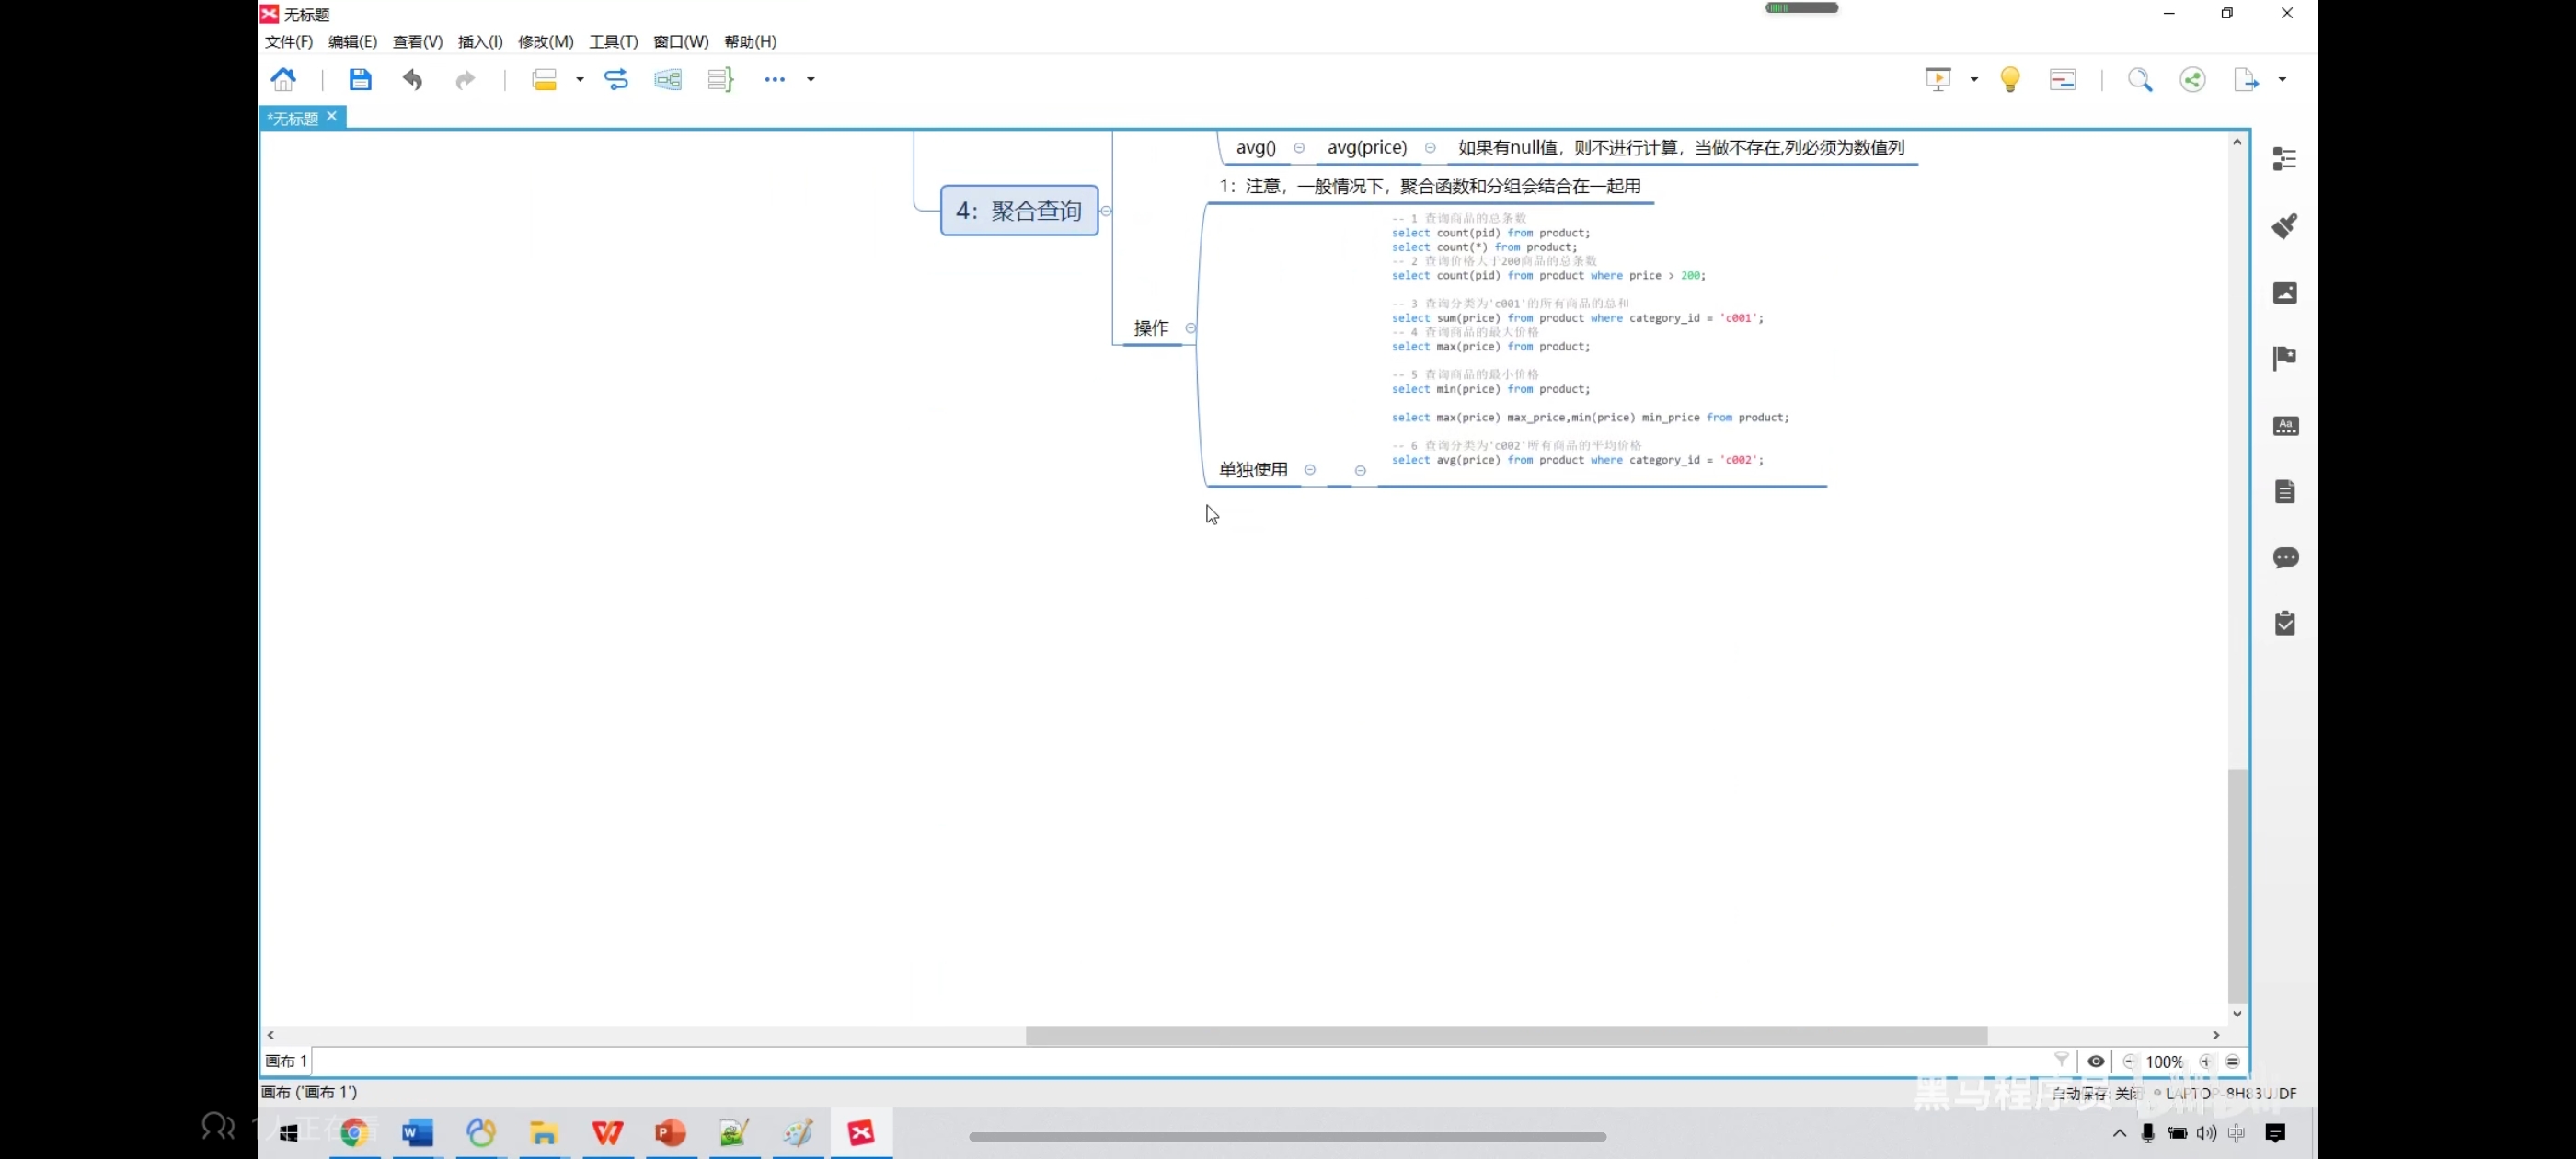The image size is (2576, 1159).
Task: Collapse the 单独使用 branch
Action: (1310, 470)
